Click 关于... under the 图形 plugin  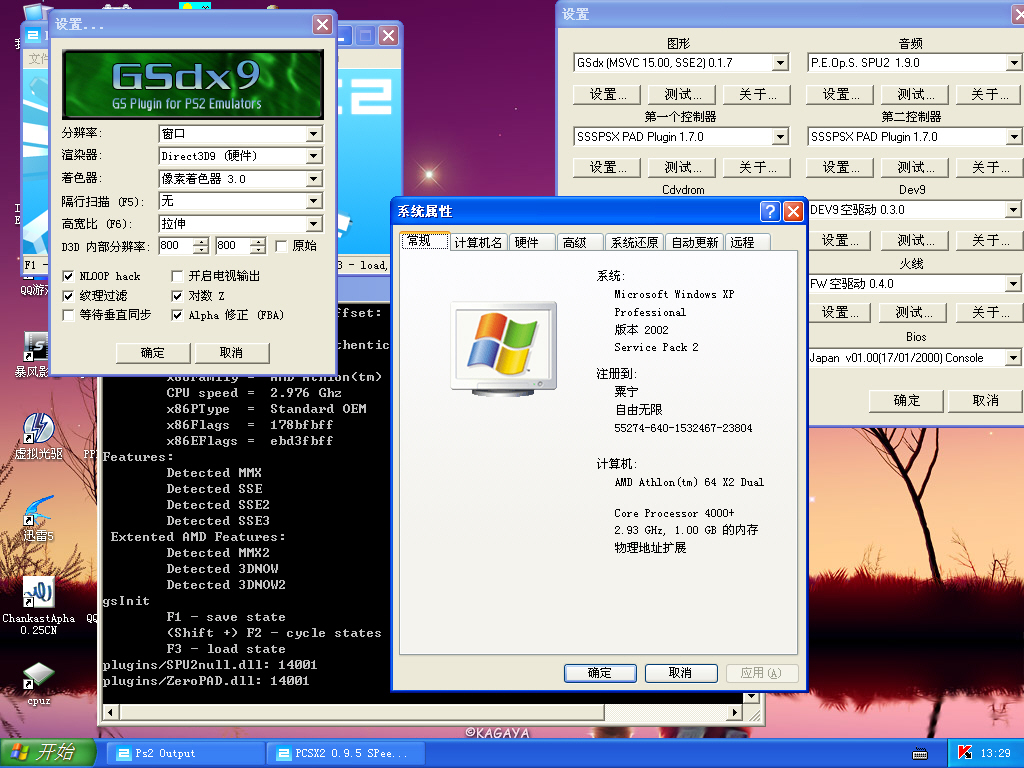click(757, 94)
